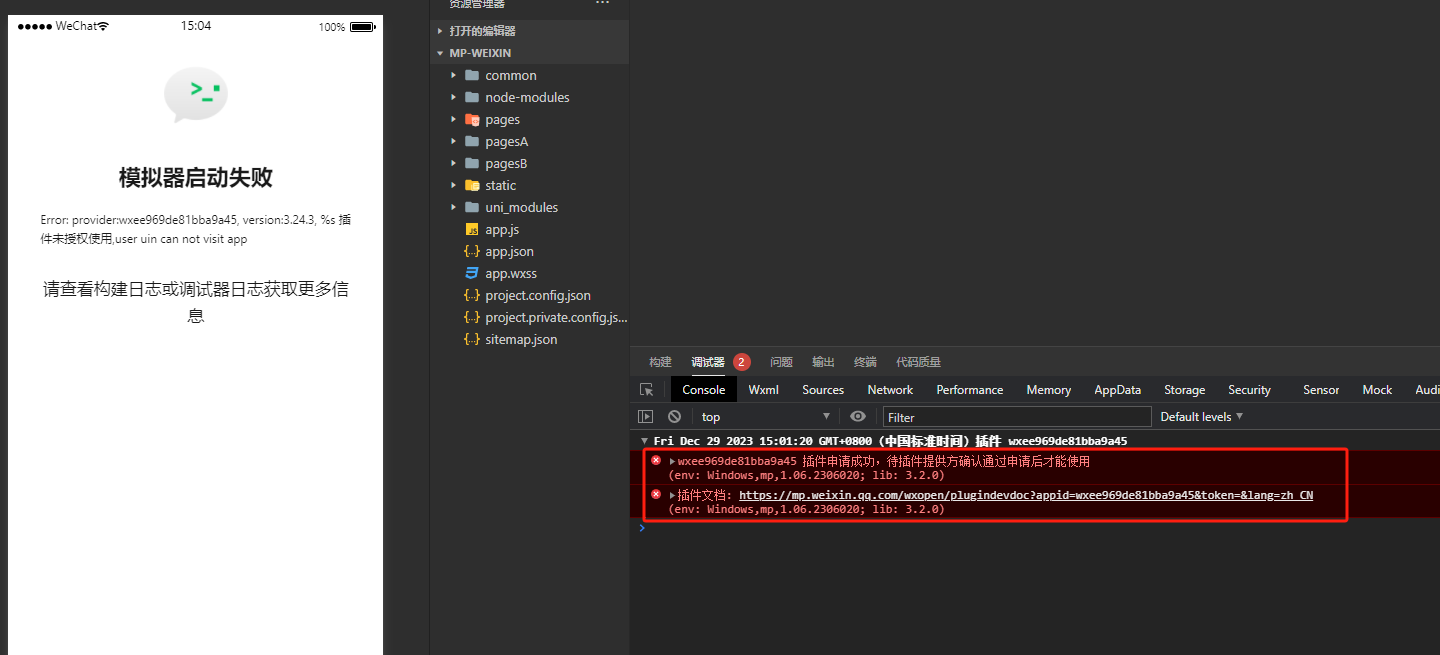Image resolution: width=1440 pixels, height=655 pixels.
Task: Switch to the 问题 tab
Action: point(781,362)
